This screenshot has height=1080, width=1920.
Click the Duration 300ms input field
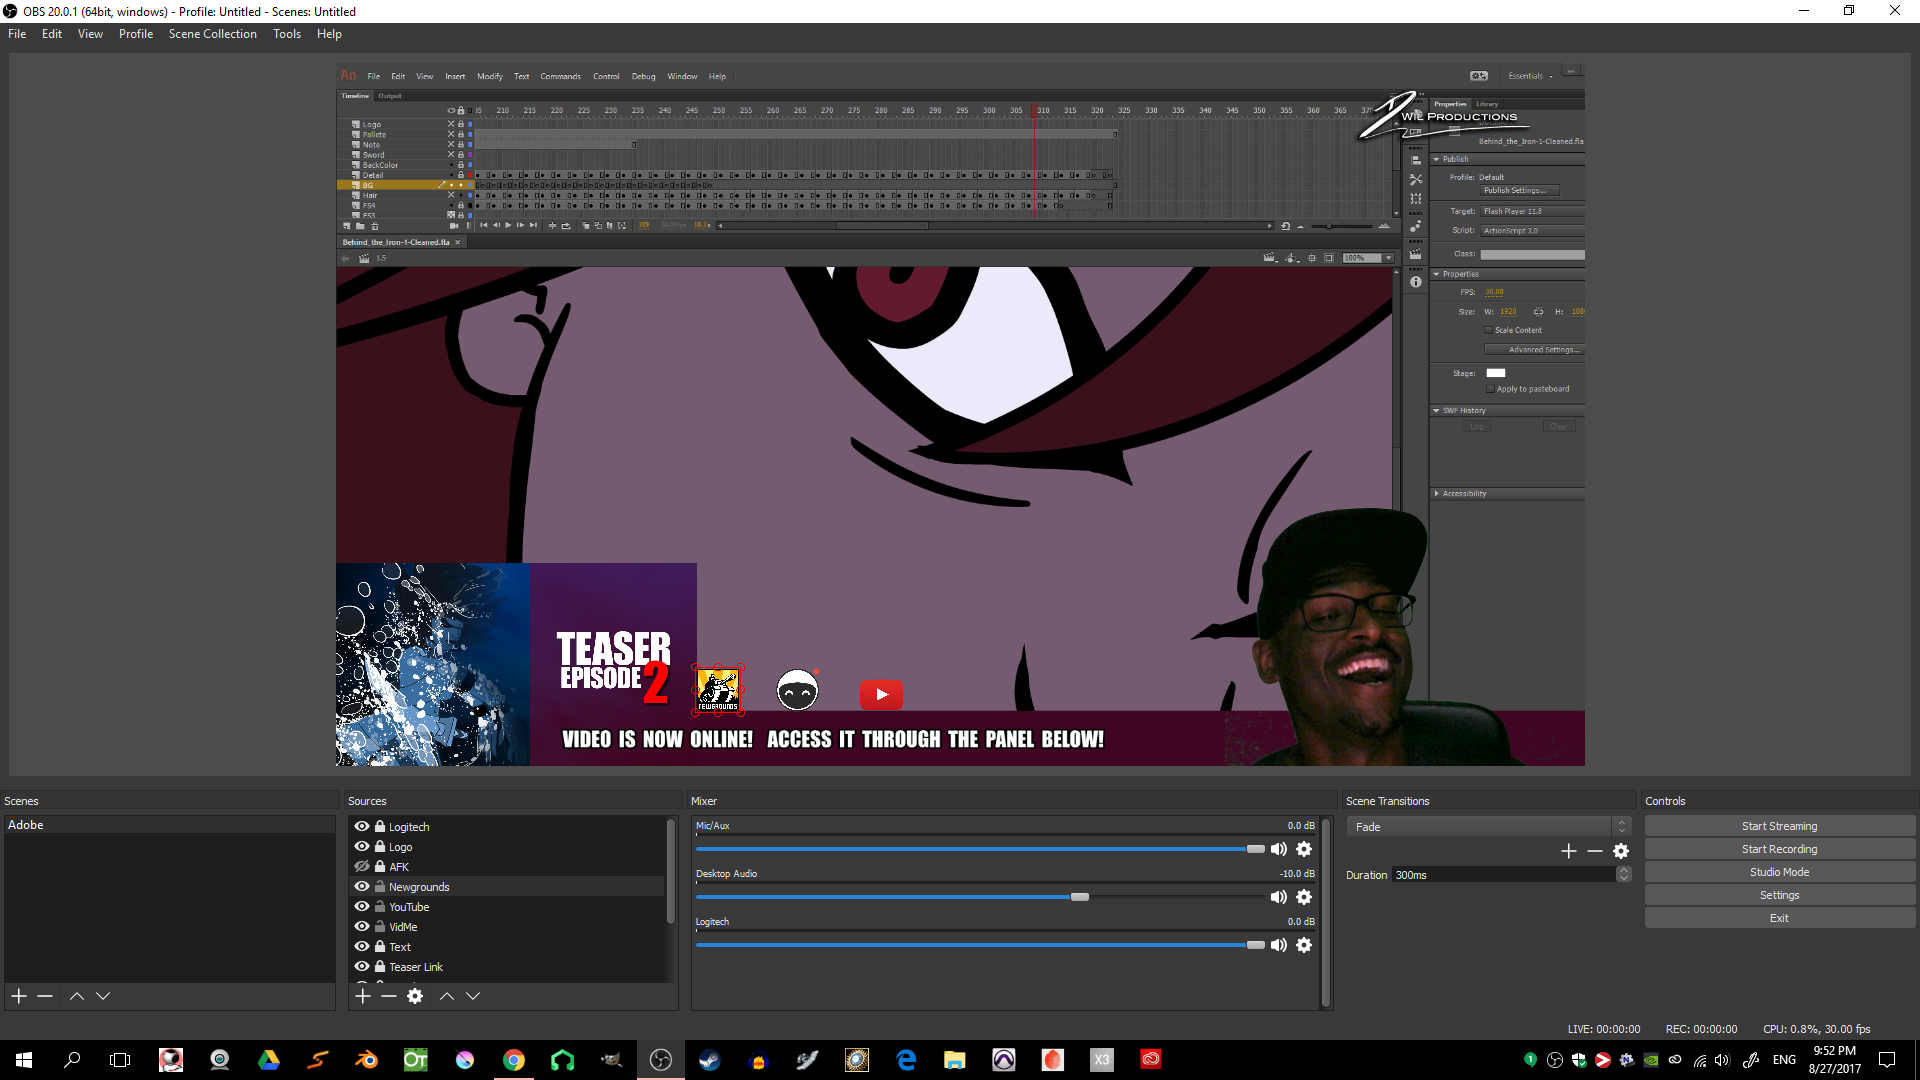click(x=1503, y=875)
